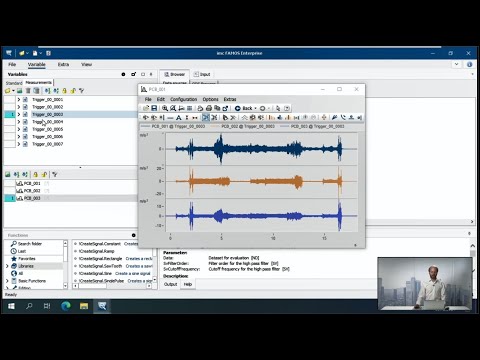Screen dimensions: 480x360
Task: Select Trigger_00_0006 in the measurements list
Action: click(x=47, y=137)
